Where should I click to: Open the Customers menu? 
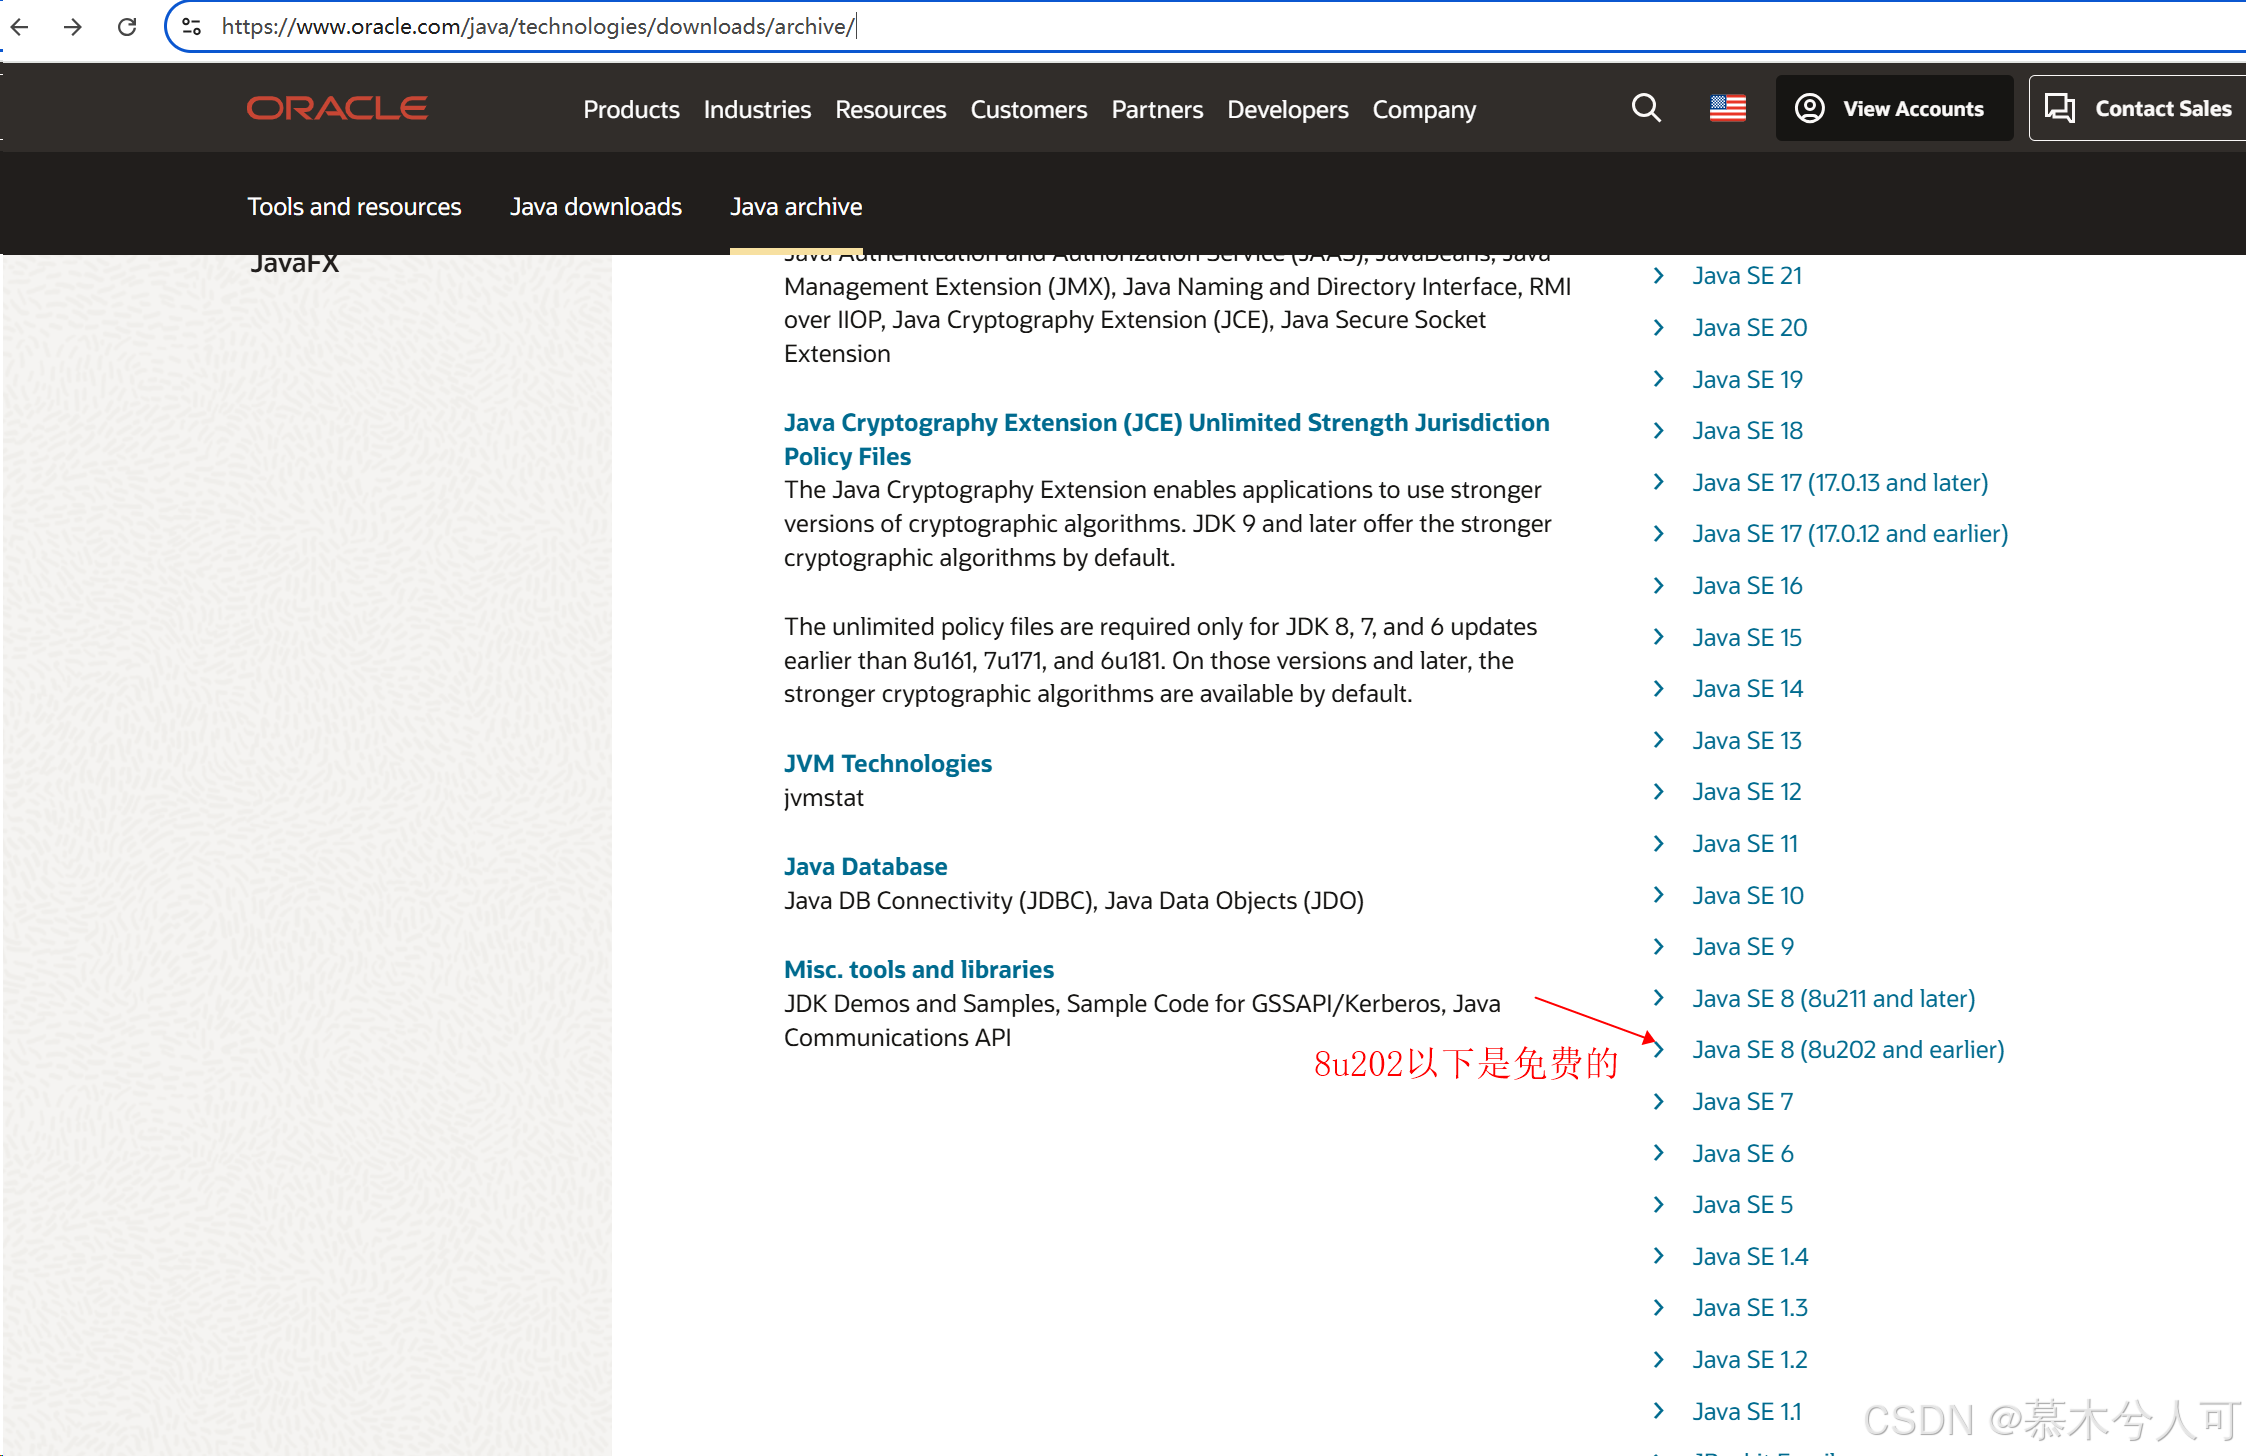pos(1028,109)
